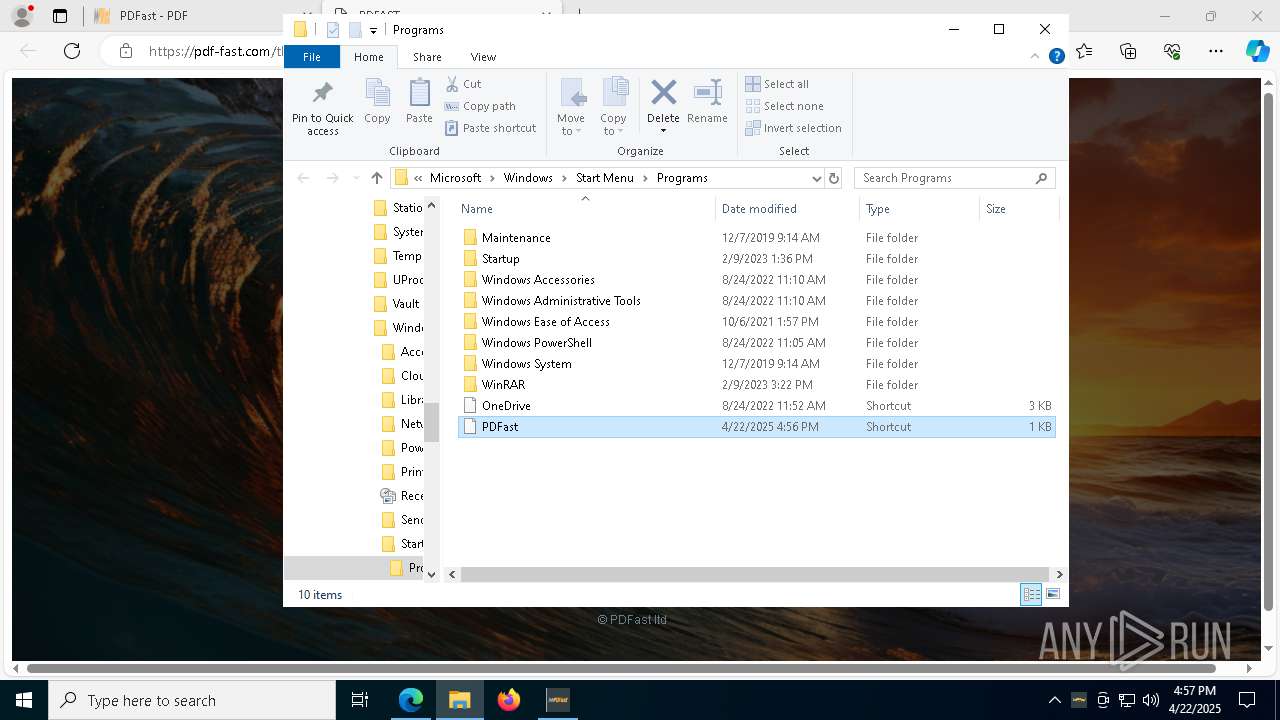Click Paste shortcut in ribbon

pos(491,128)
